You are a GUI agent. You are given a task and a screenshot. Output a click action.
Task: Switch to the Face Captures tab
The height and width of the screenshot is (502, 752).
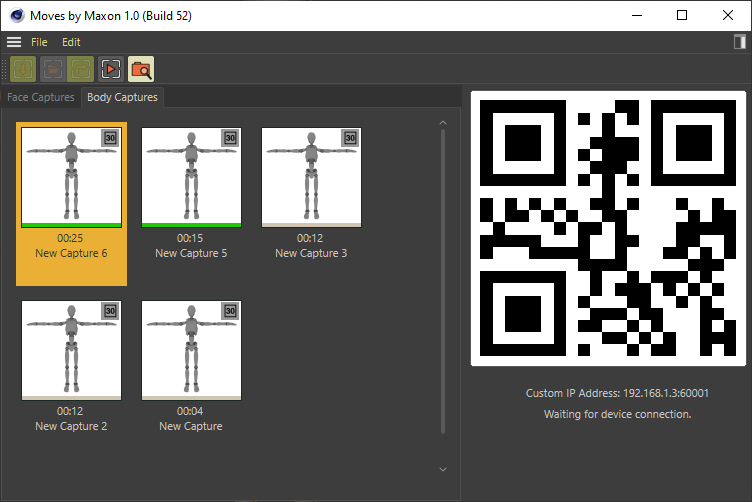point(41,97)
